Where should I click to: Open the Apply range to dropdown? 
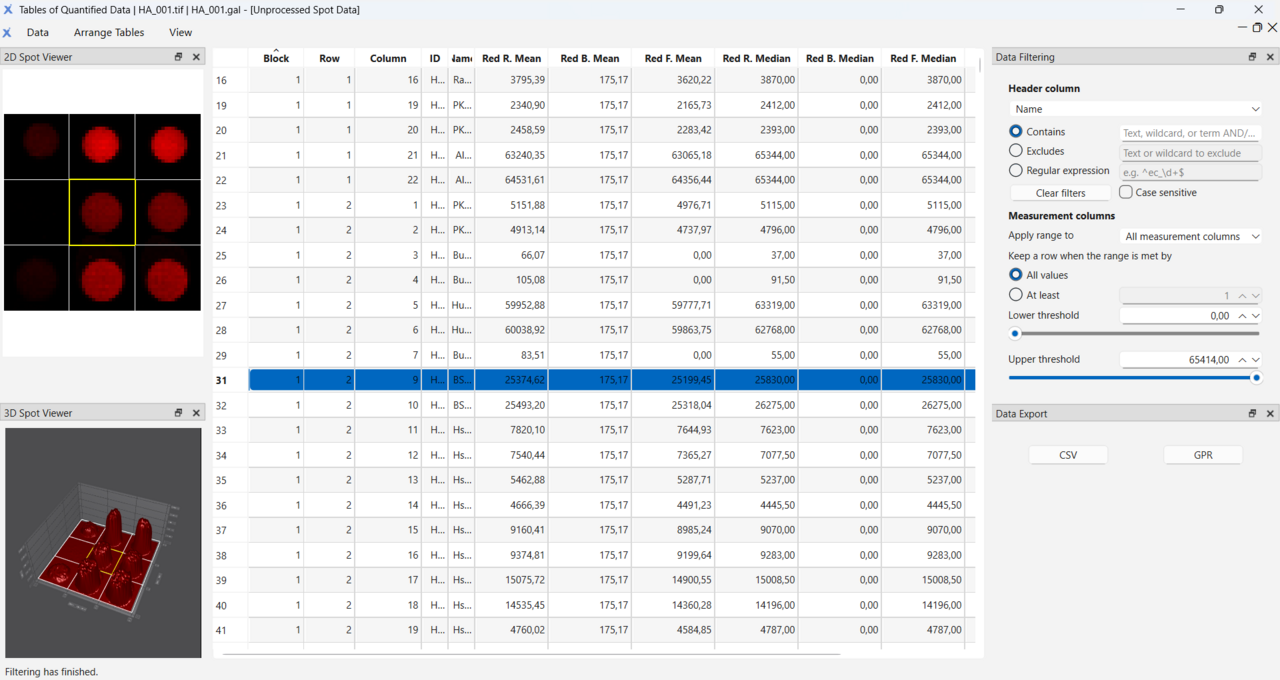coord(1191,237)
